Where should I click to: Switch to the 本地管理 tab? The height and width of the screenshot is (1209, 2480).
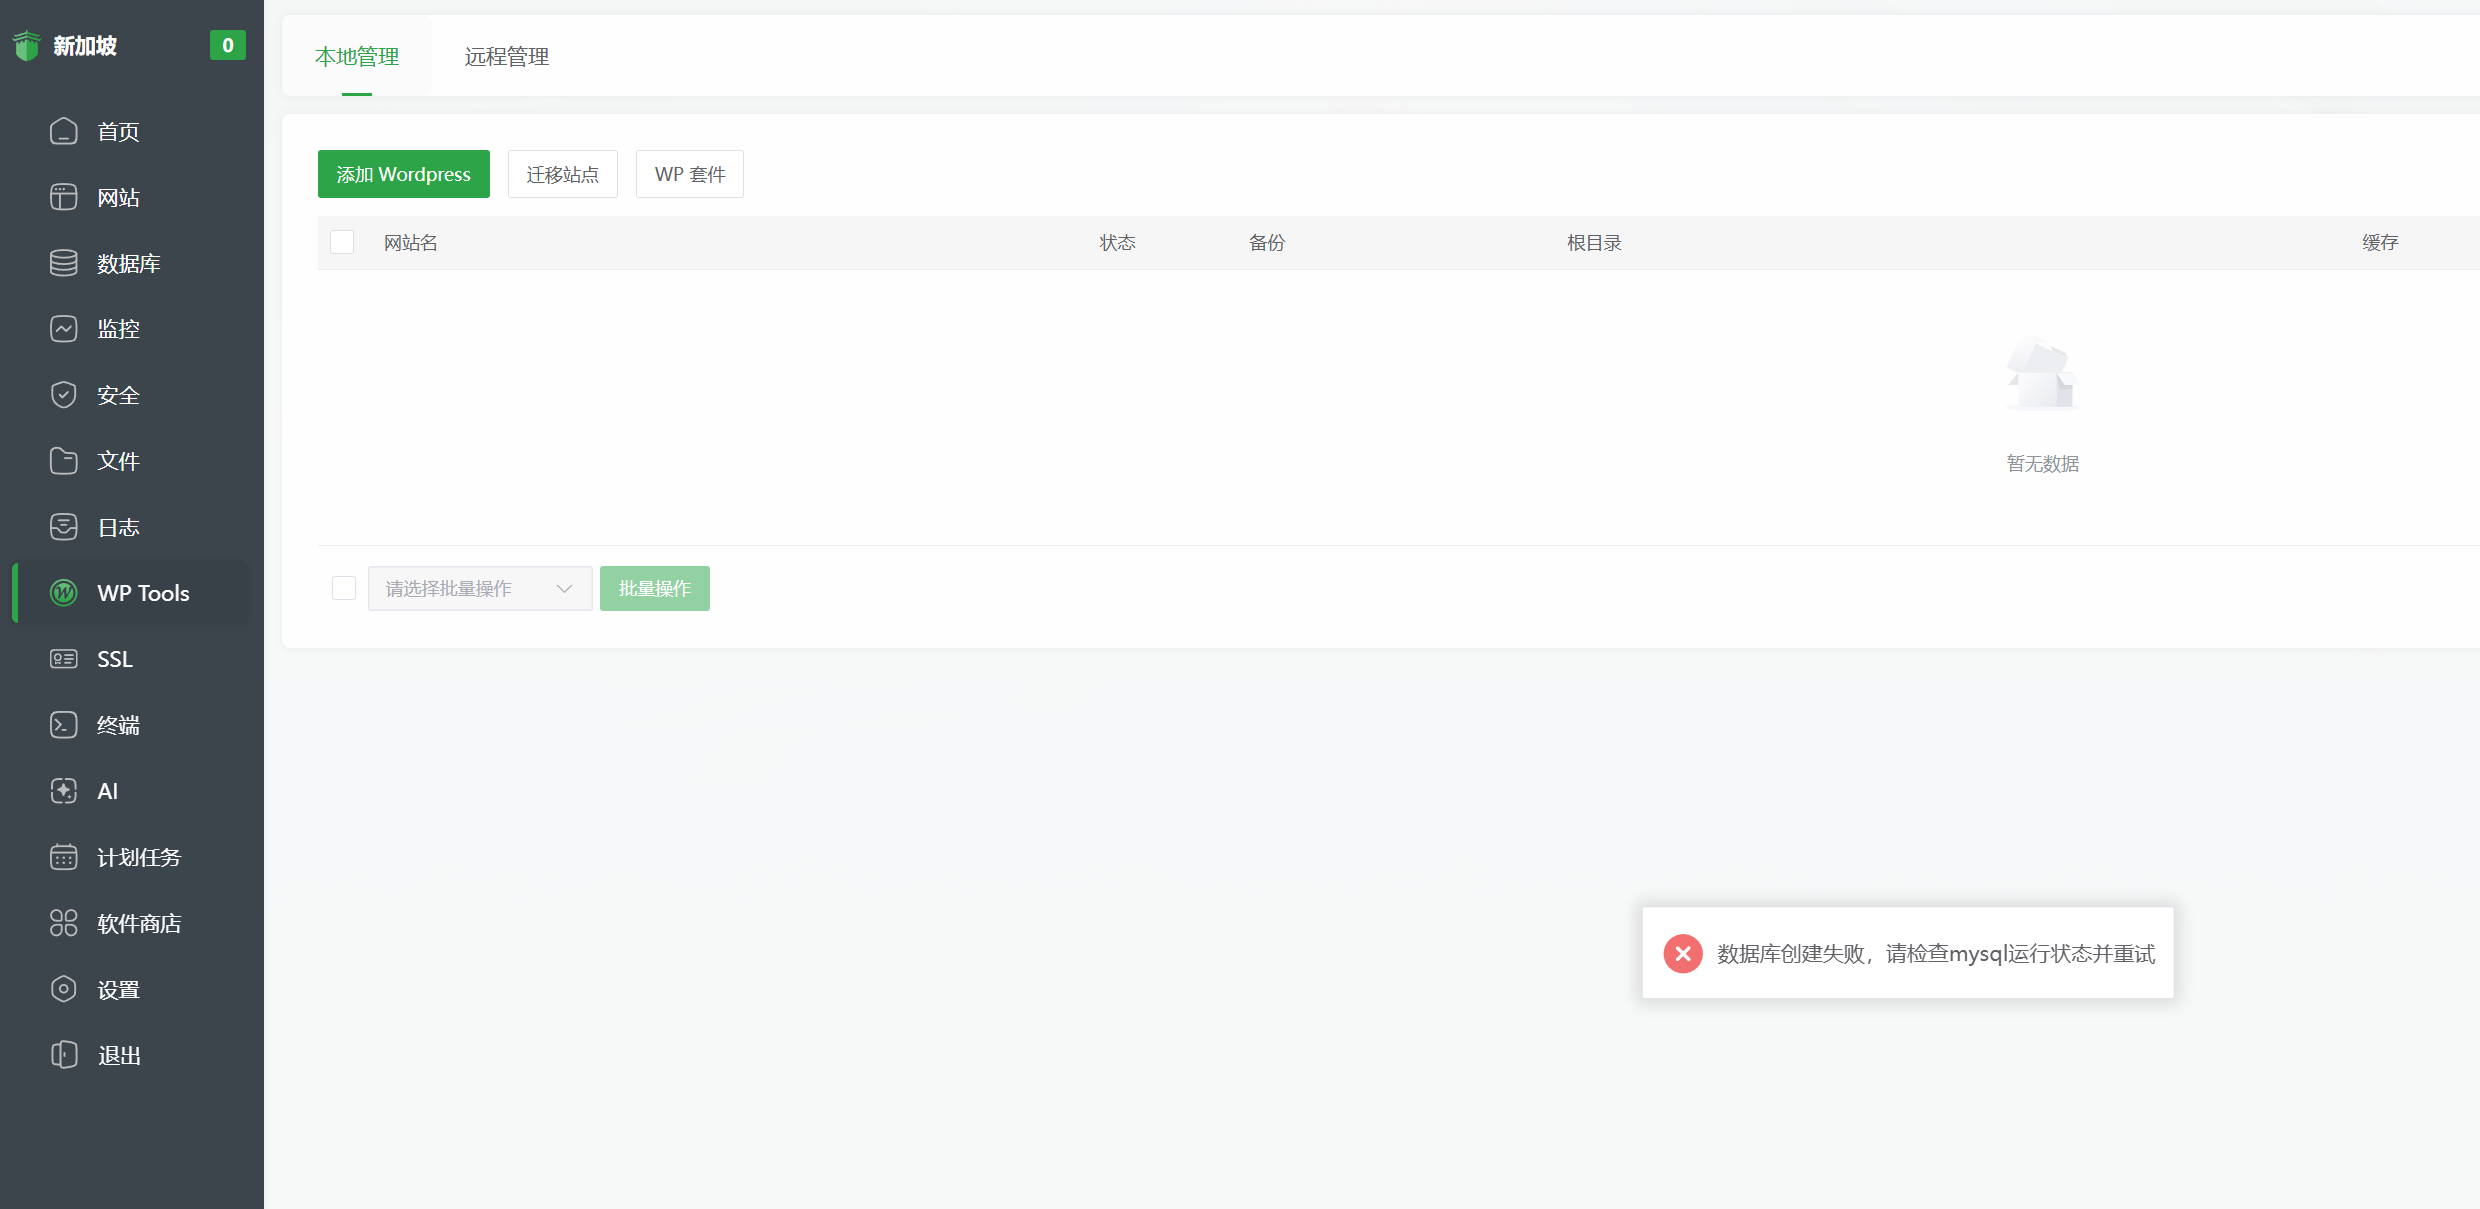tap(357, 57)
